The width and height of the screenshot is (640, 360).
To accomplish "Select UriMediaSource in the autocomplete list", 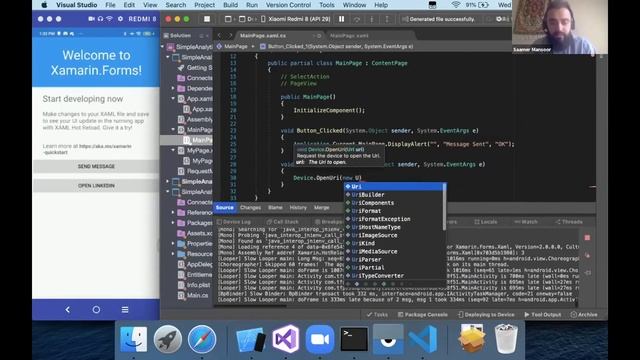I will pyautogui.click(x=394, y=251).
